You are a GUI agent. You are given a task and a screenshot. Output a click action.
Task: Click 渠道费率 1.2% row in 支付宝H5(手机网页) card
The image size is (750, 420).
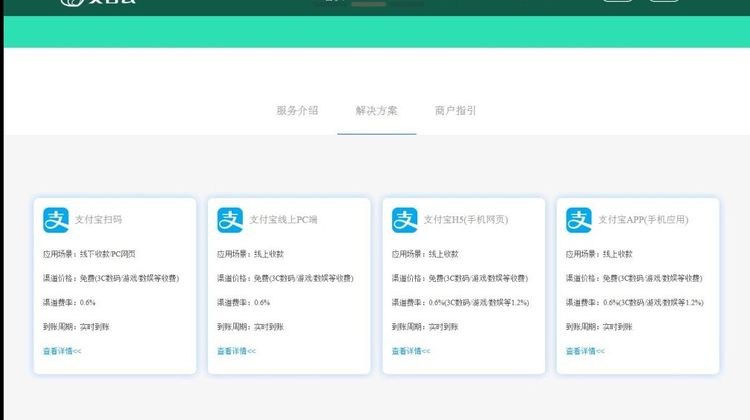click(x=461, y=302)
